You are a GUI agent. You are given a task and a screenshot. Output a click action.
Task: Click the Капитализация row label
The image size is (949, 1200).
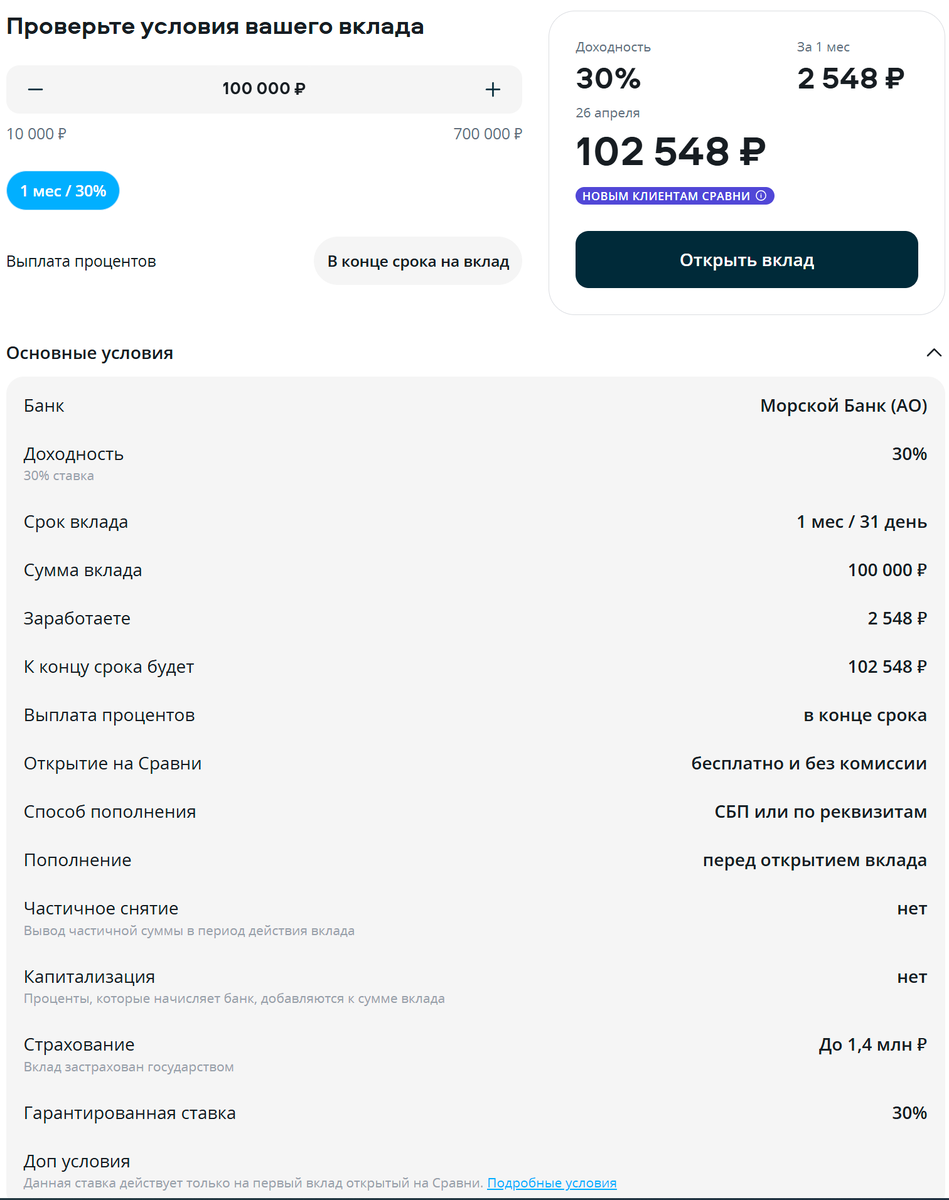point(90,977)
